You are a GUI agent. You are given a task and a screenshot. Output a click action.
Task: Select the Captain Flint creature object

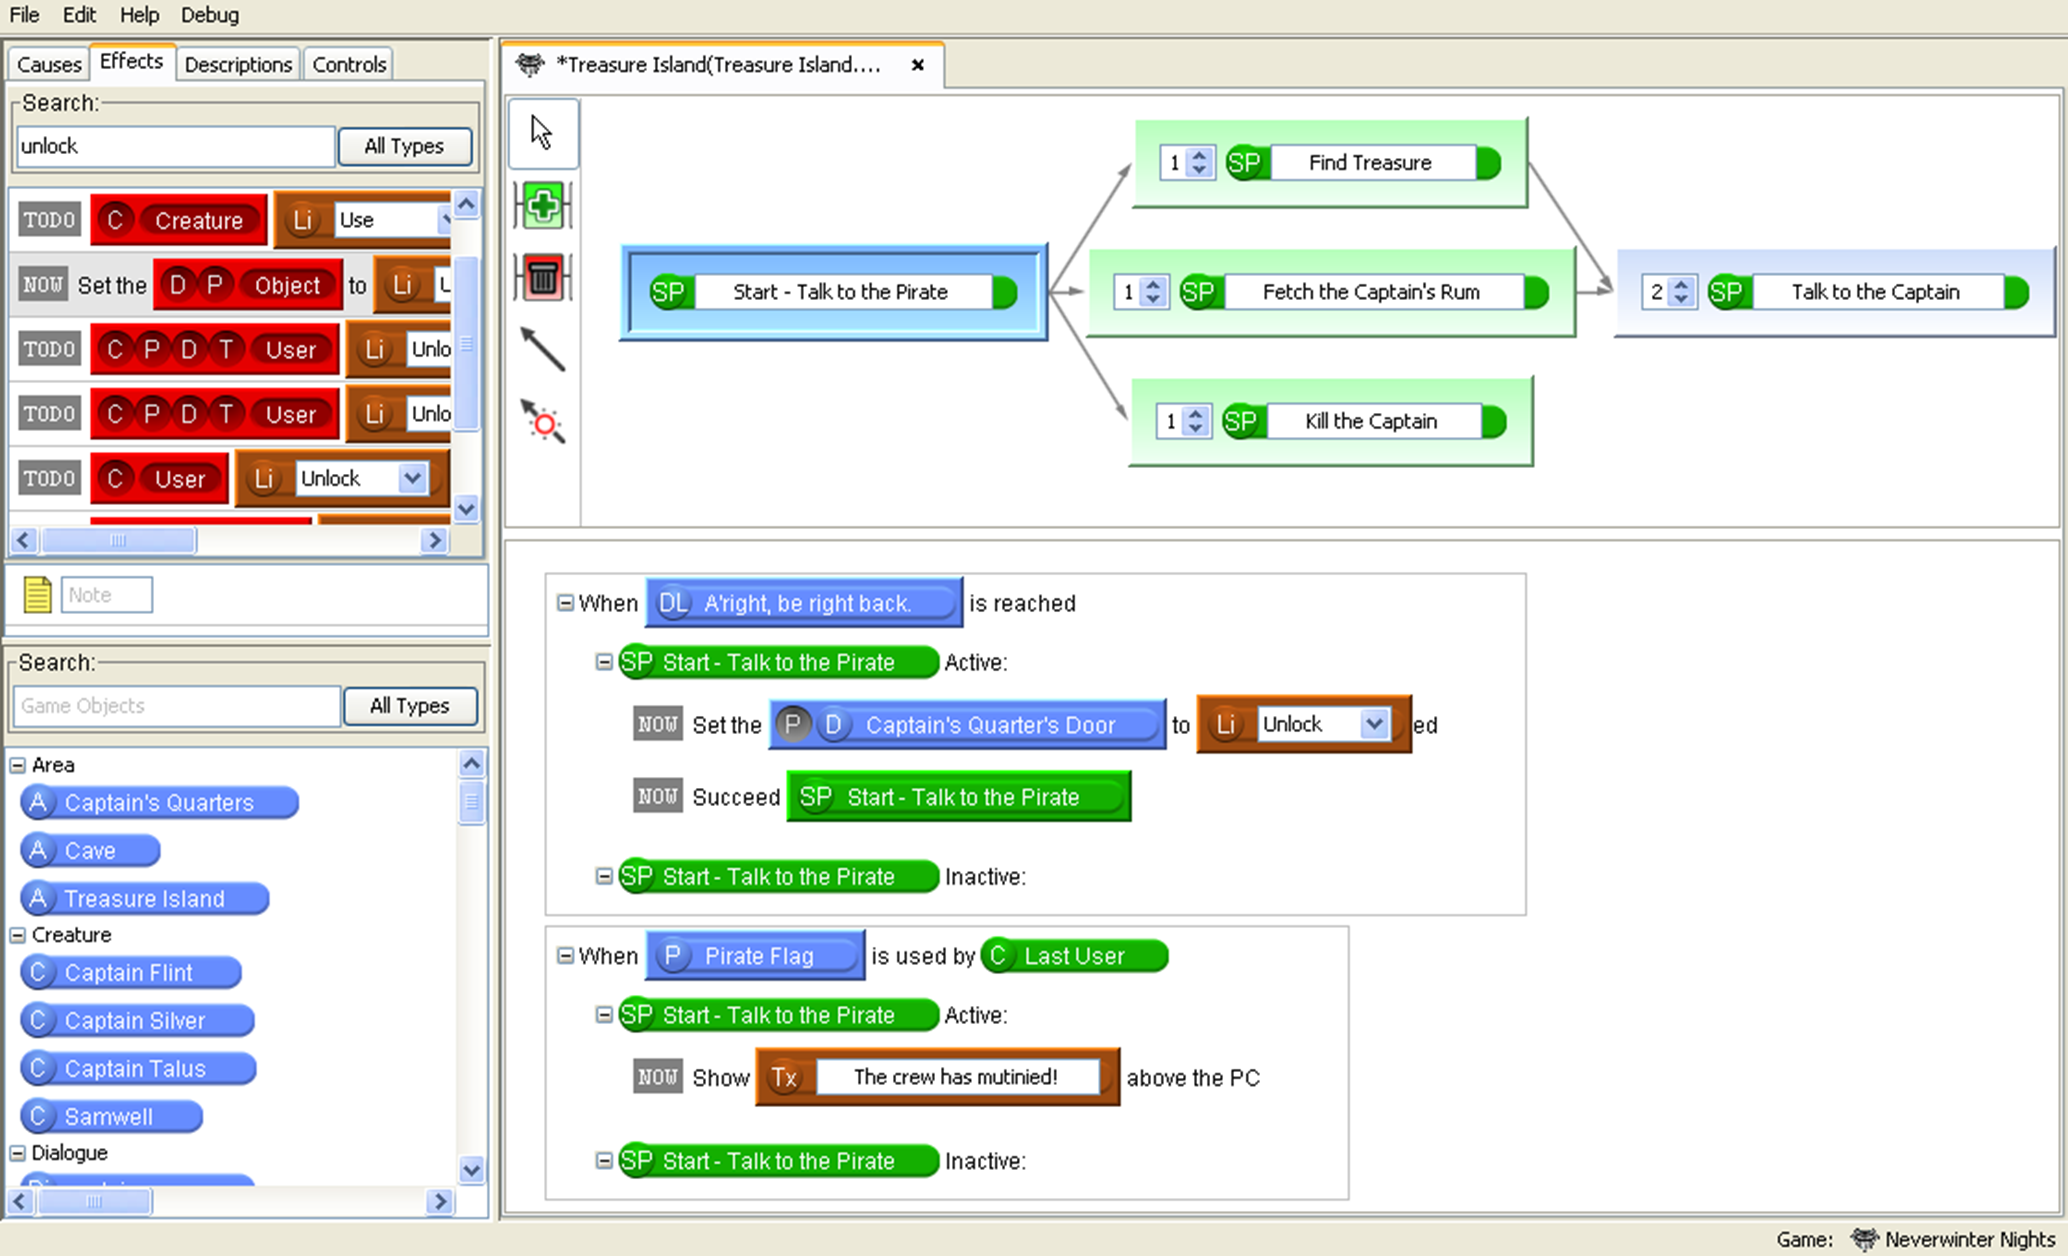click(130, 973)
